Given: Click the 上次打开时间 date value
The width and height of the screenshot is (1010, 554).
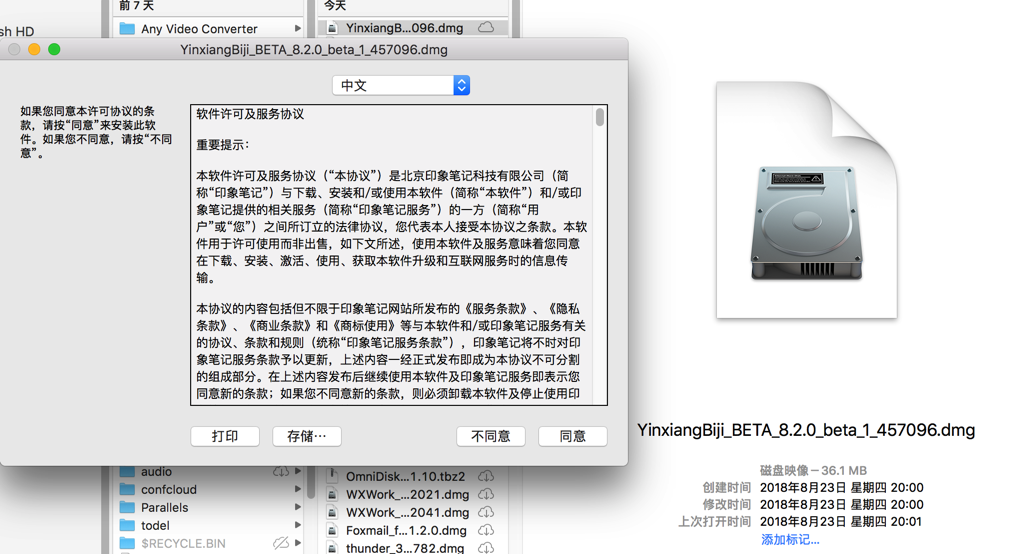Looking at the screenshot, I should [x=841, y=521].
